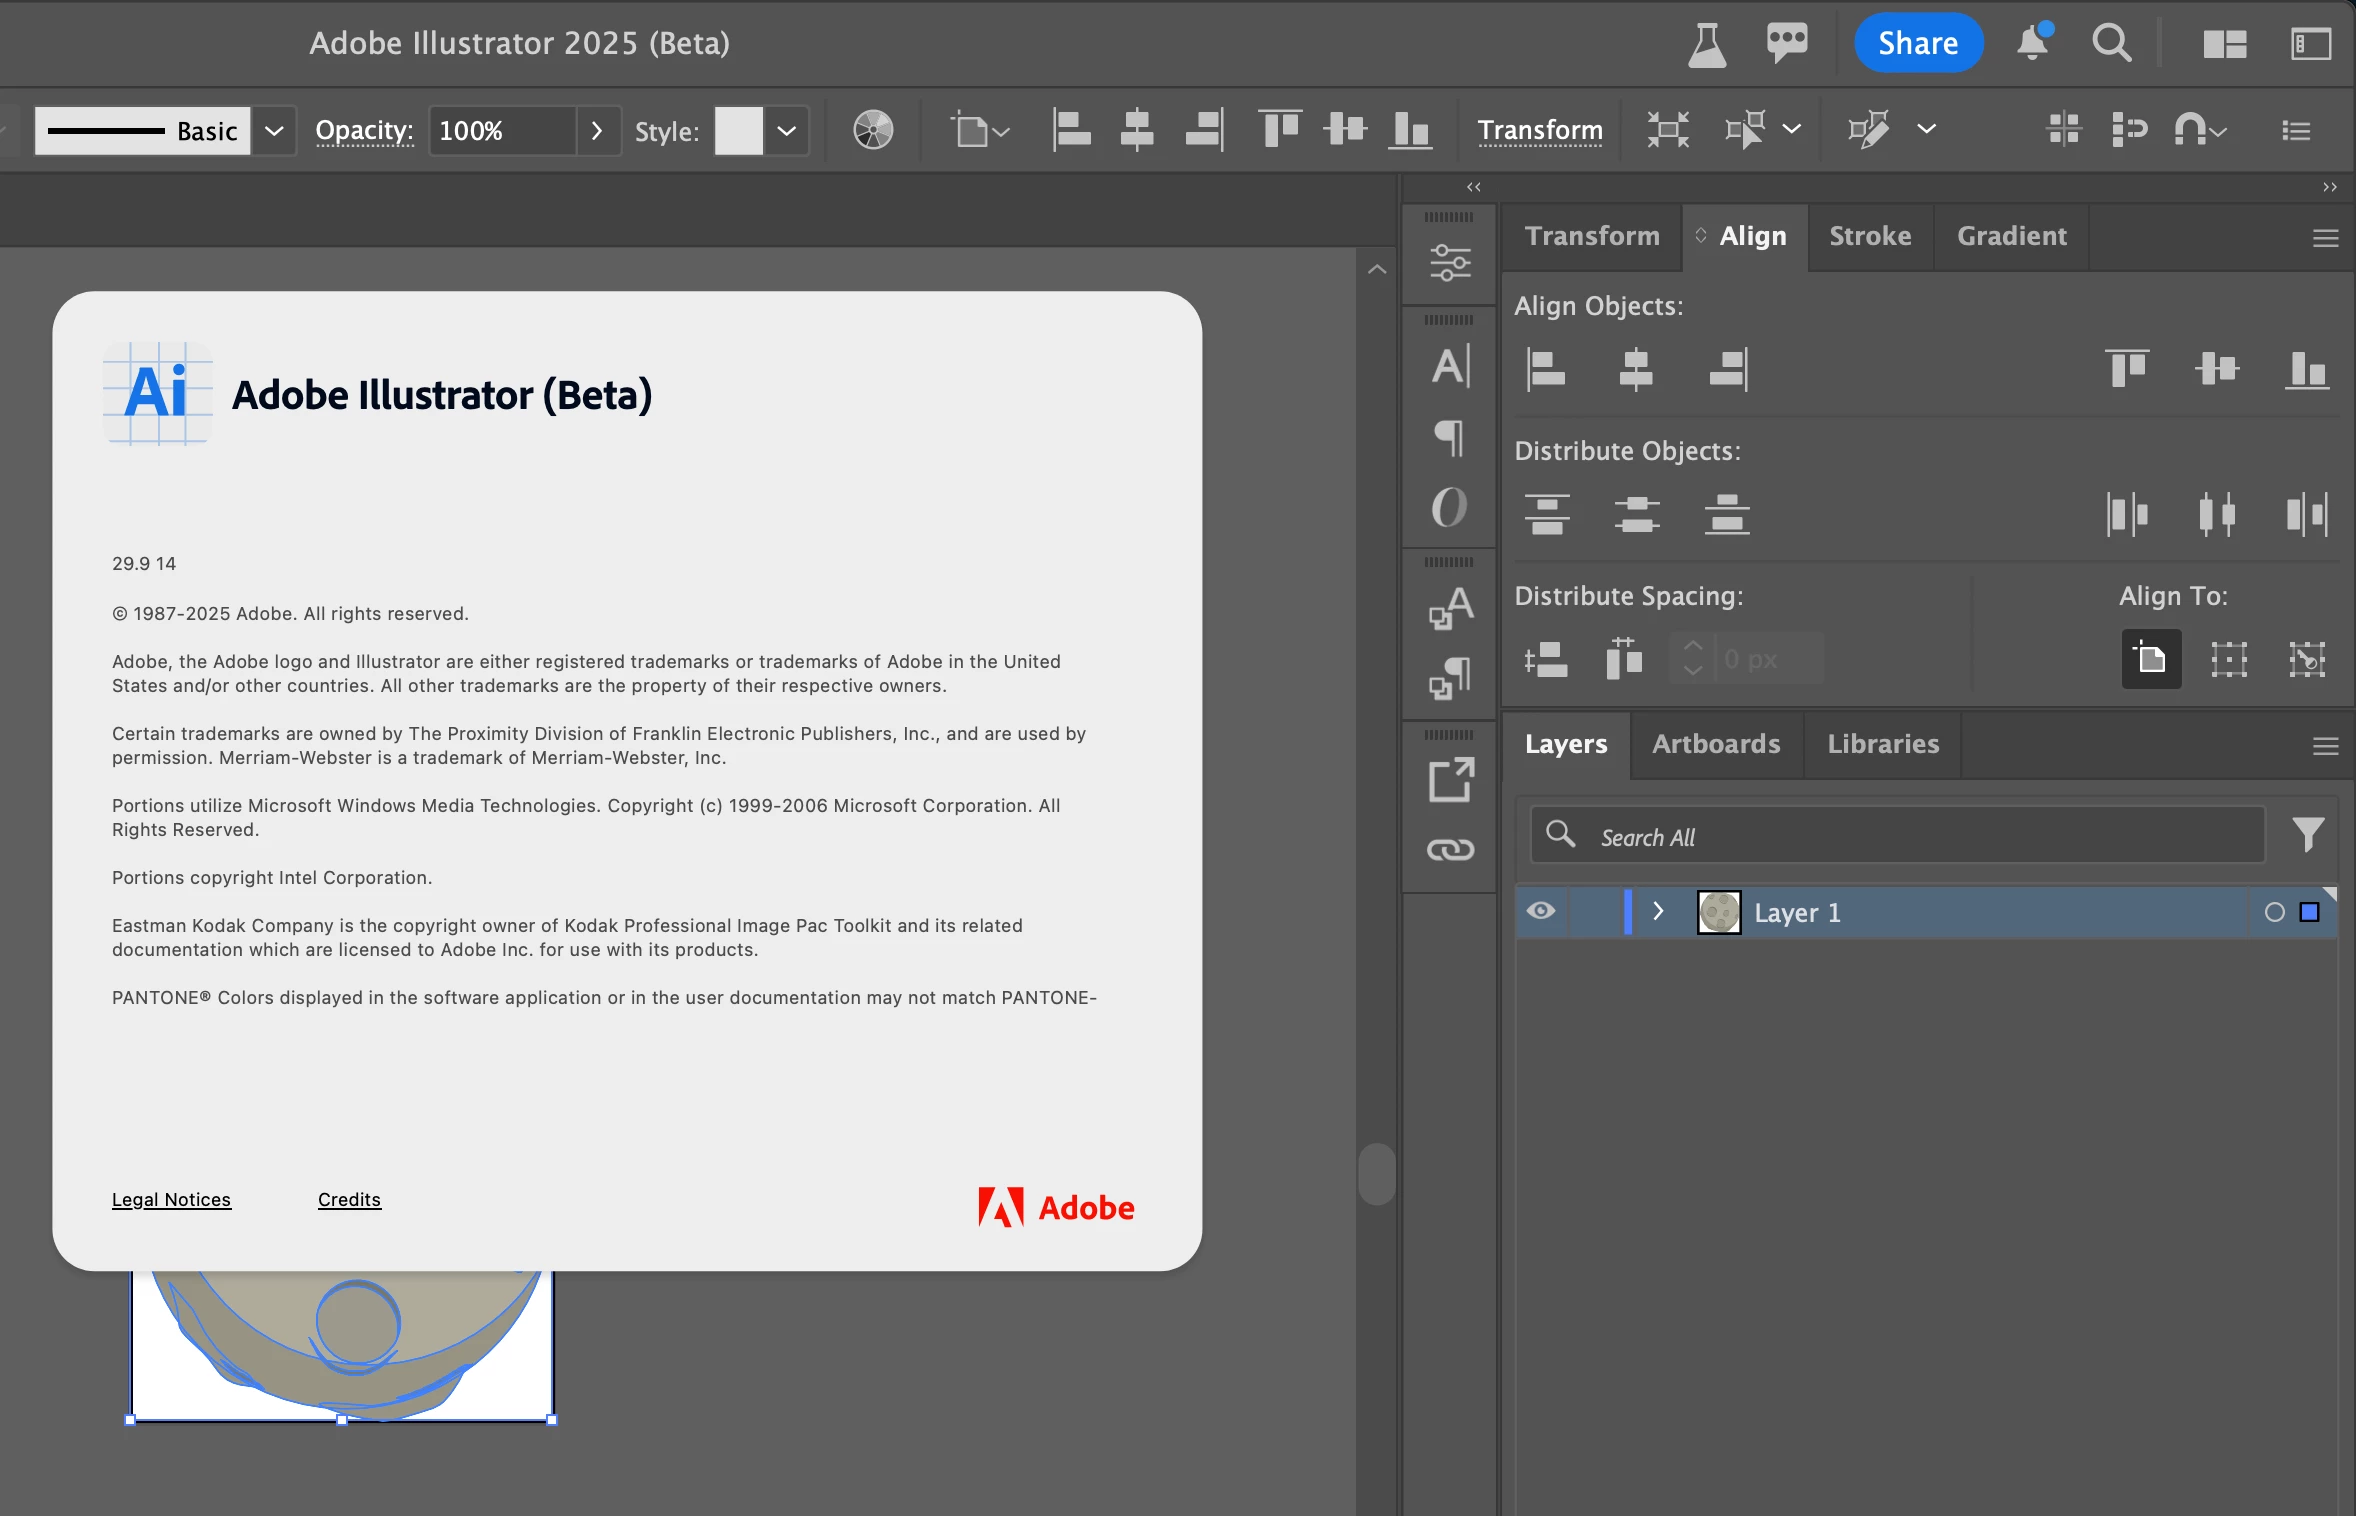Click the Beta flask icon in title bar

pos(1706,44)
